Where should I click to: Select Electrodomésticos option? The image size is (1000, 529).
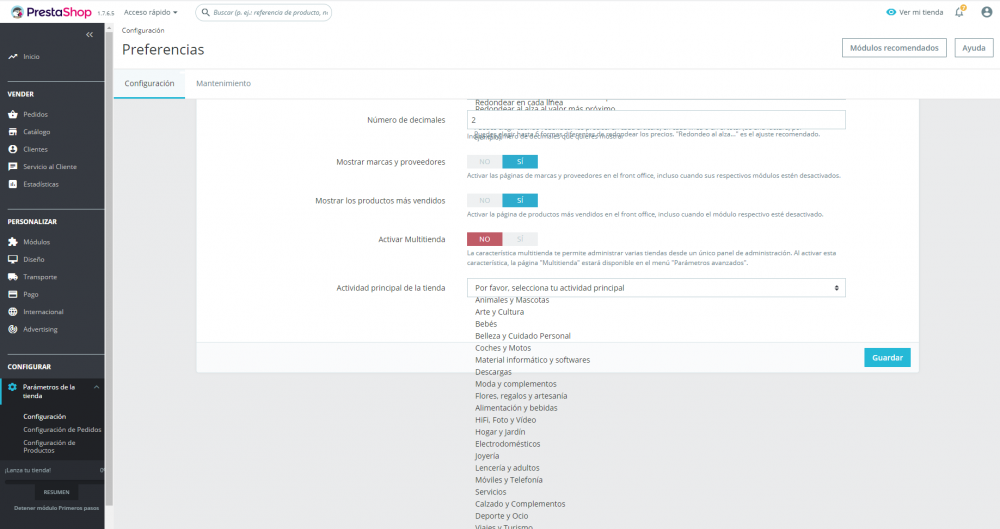tap(508, 444)
